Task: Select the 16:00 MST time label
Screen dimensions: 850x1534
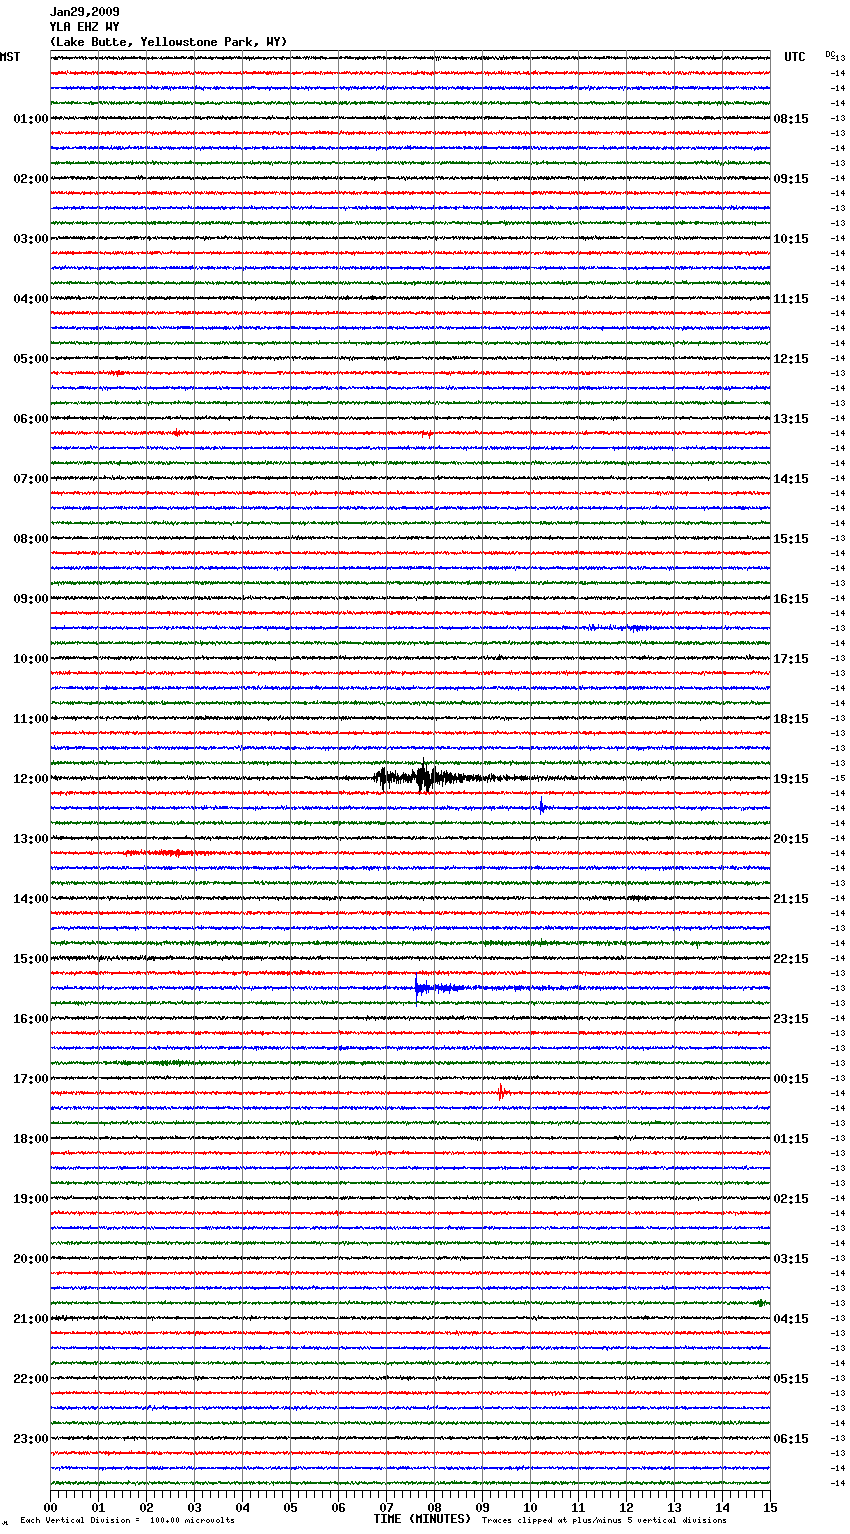Action: tap(30, 1019)
